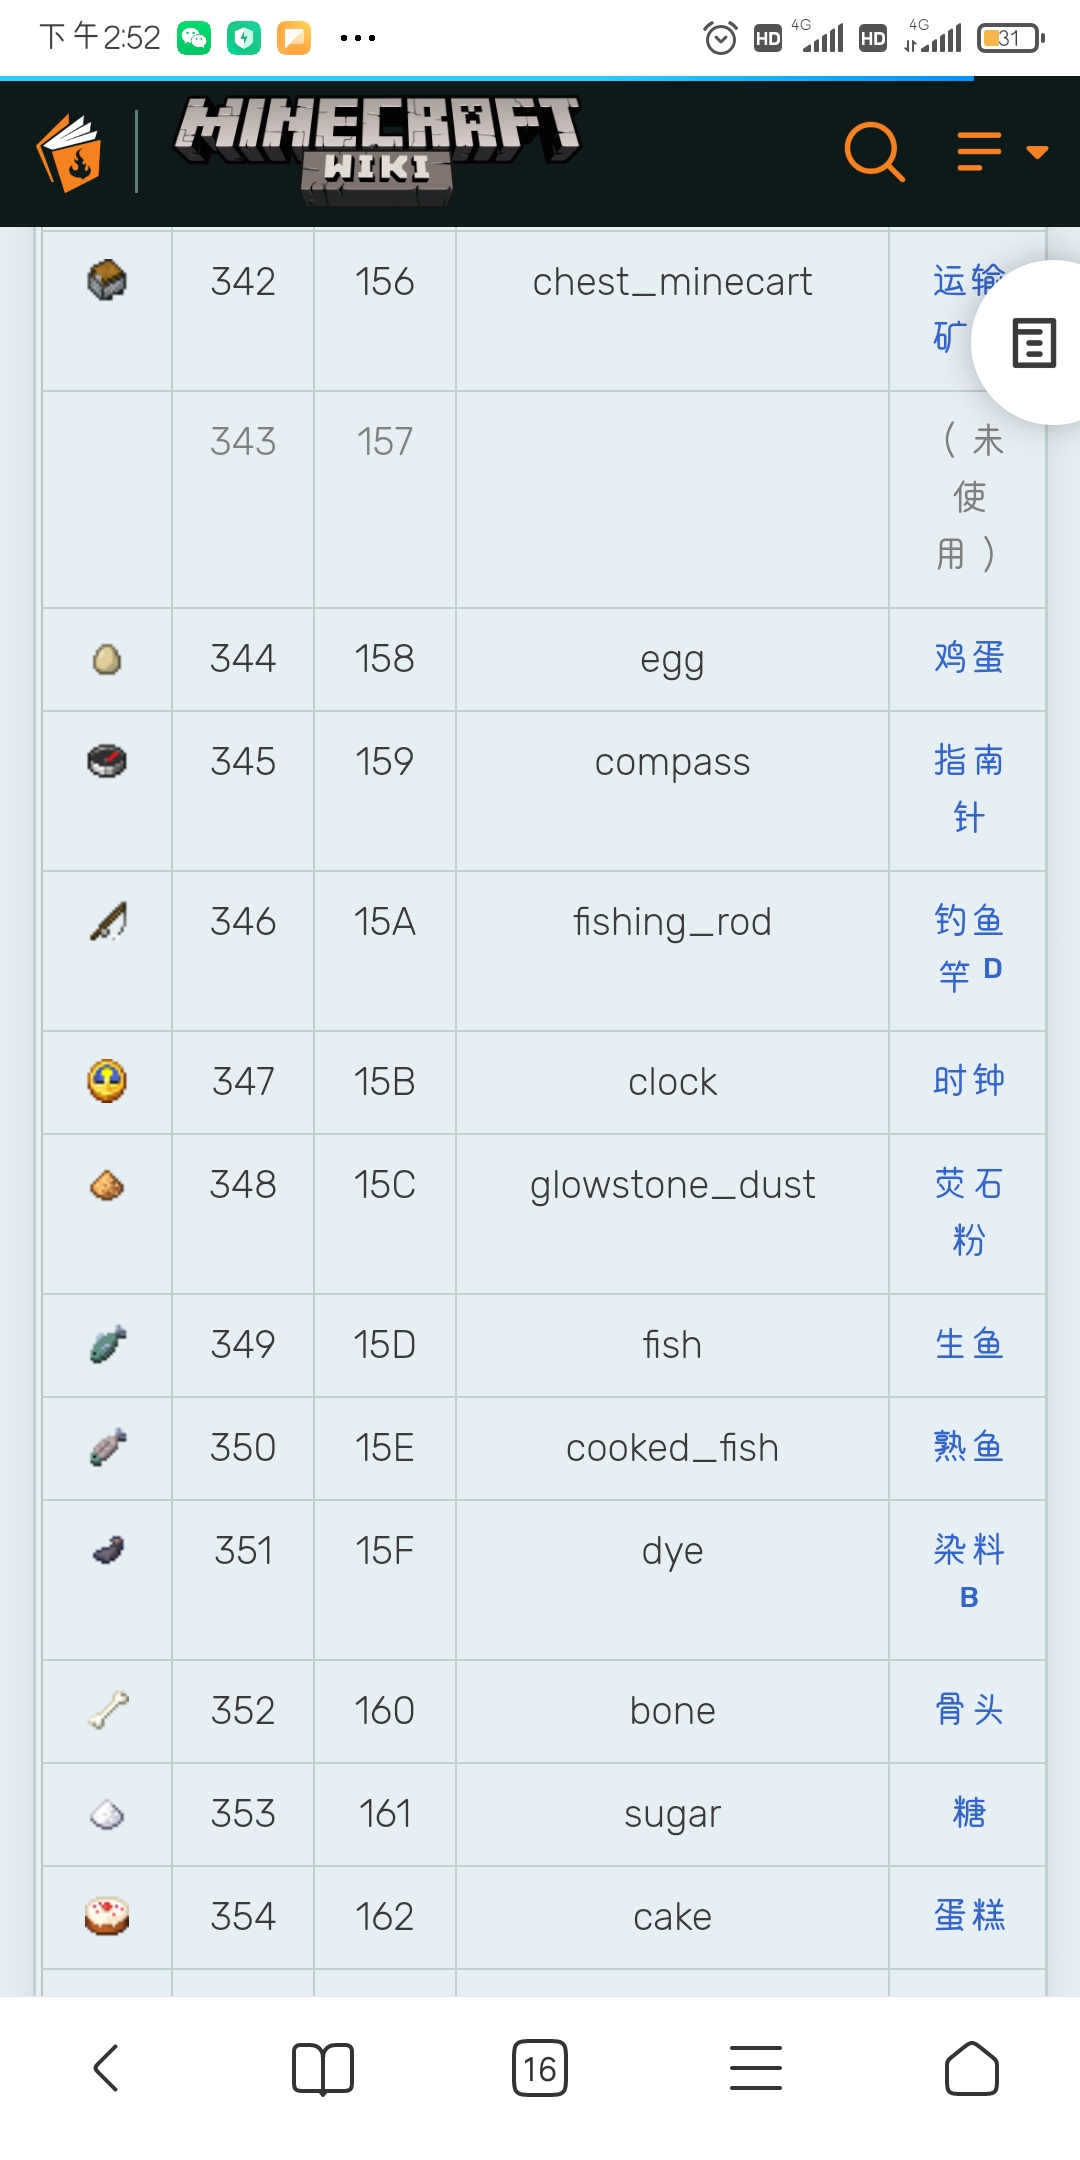Open the wiki search icon

point(875,152)
